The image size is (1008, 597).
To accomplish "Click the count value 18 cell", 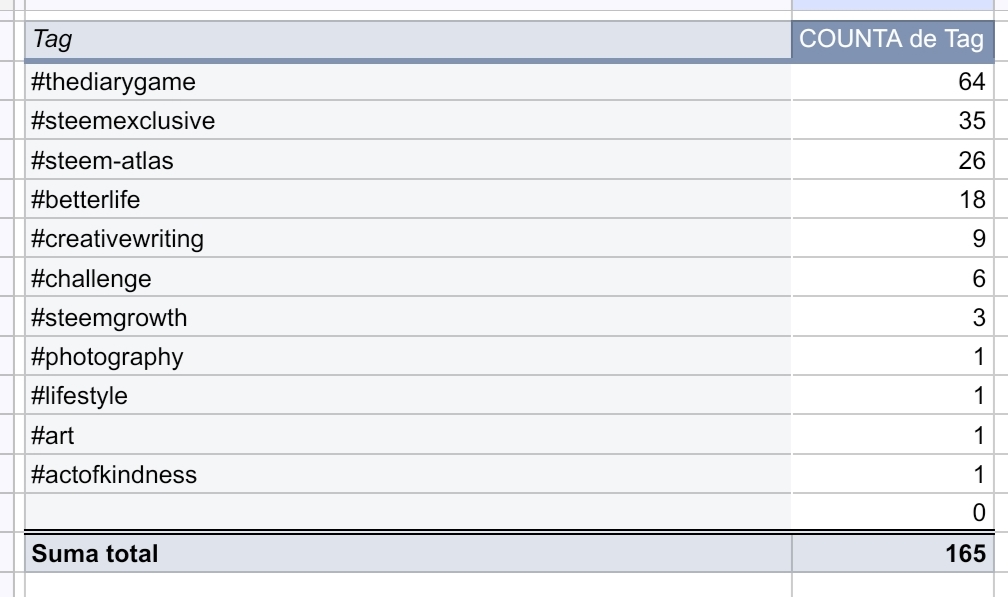I will click(x=892, y=199).
